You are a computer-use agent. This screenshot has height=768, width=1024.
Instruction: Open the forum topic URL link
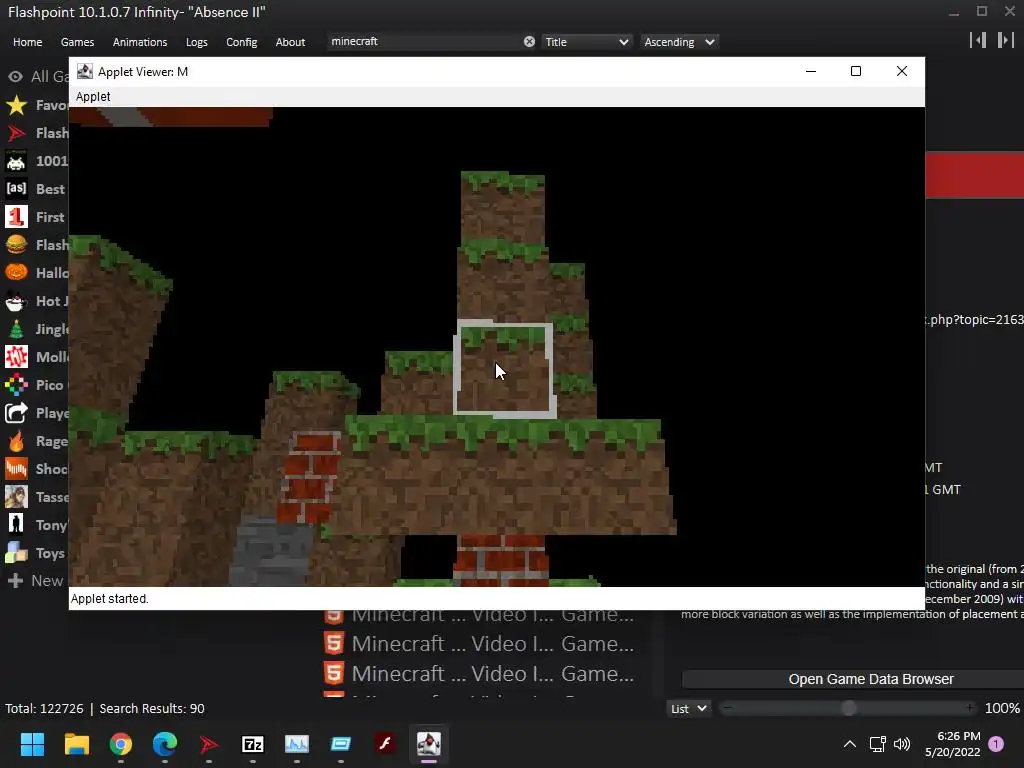(974, 319)
